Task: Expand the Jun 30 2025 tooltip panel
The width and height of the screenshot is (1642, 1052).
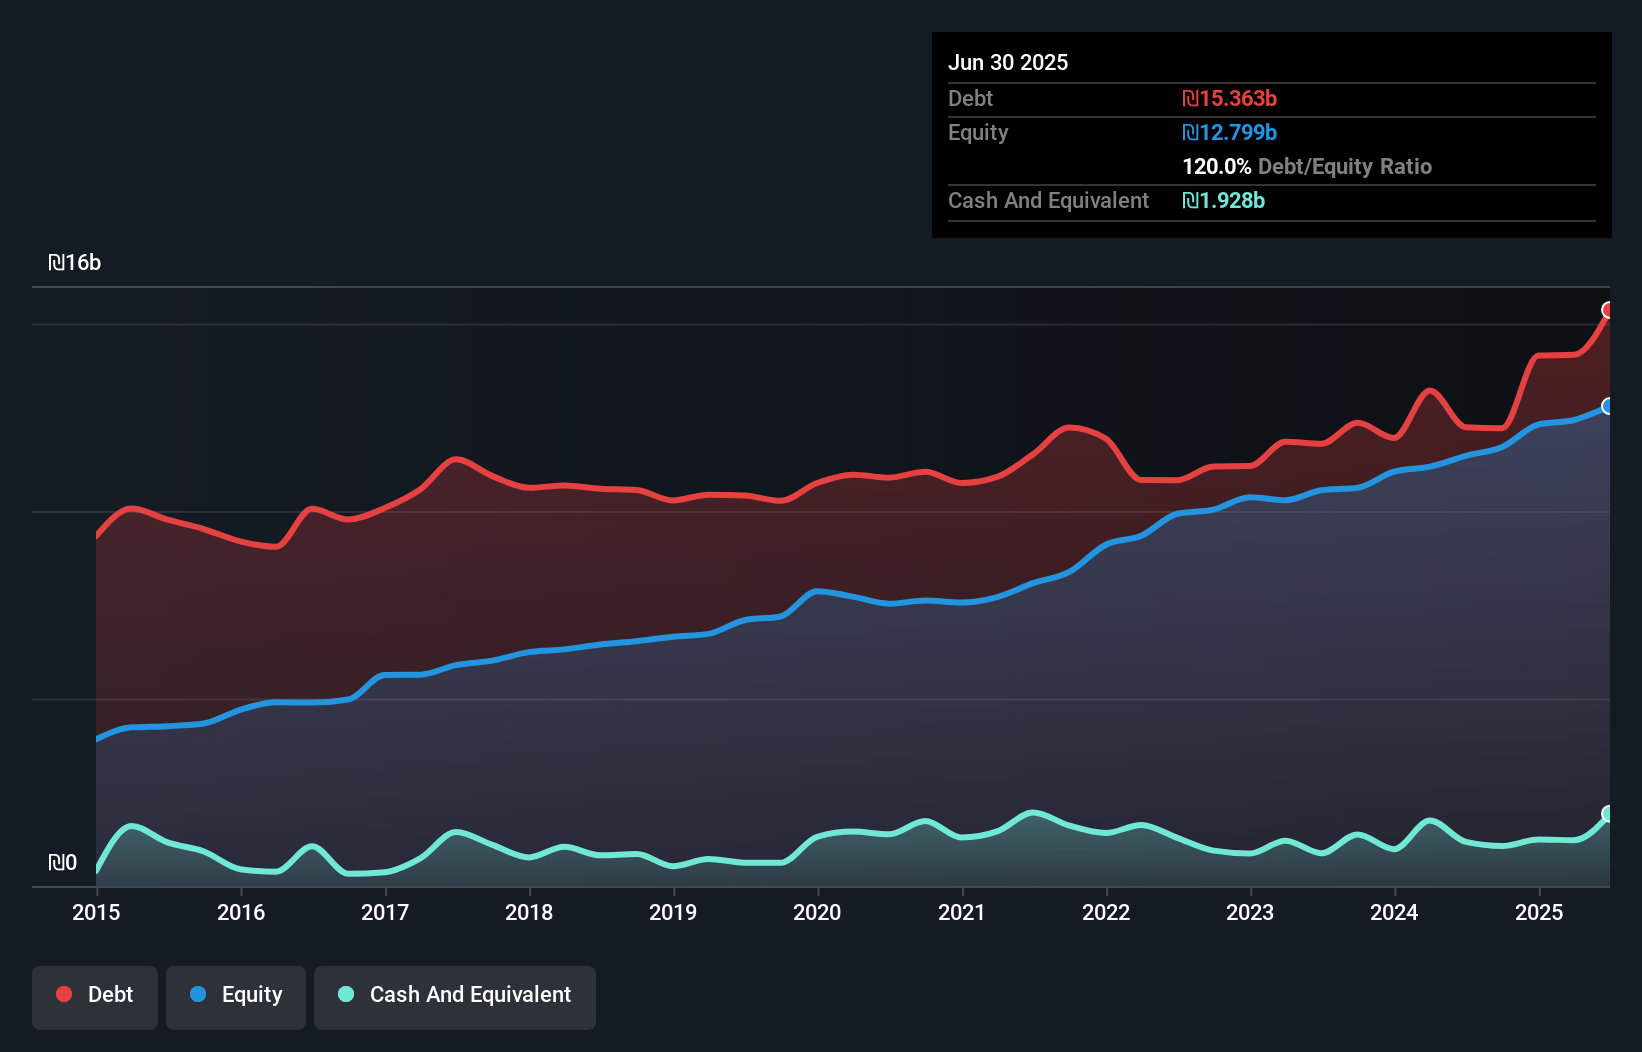Action: click(1008, 62)
